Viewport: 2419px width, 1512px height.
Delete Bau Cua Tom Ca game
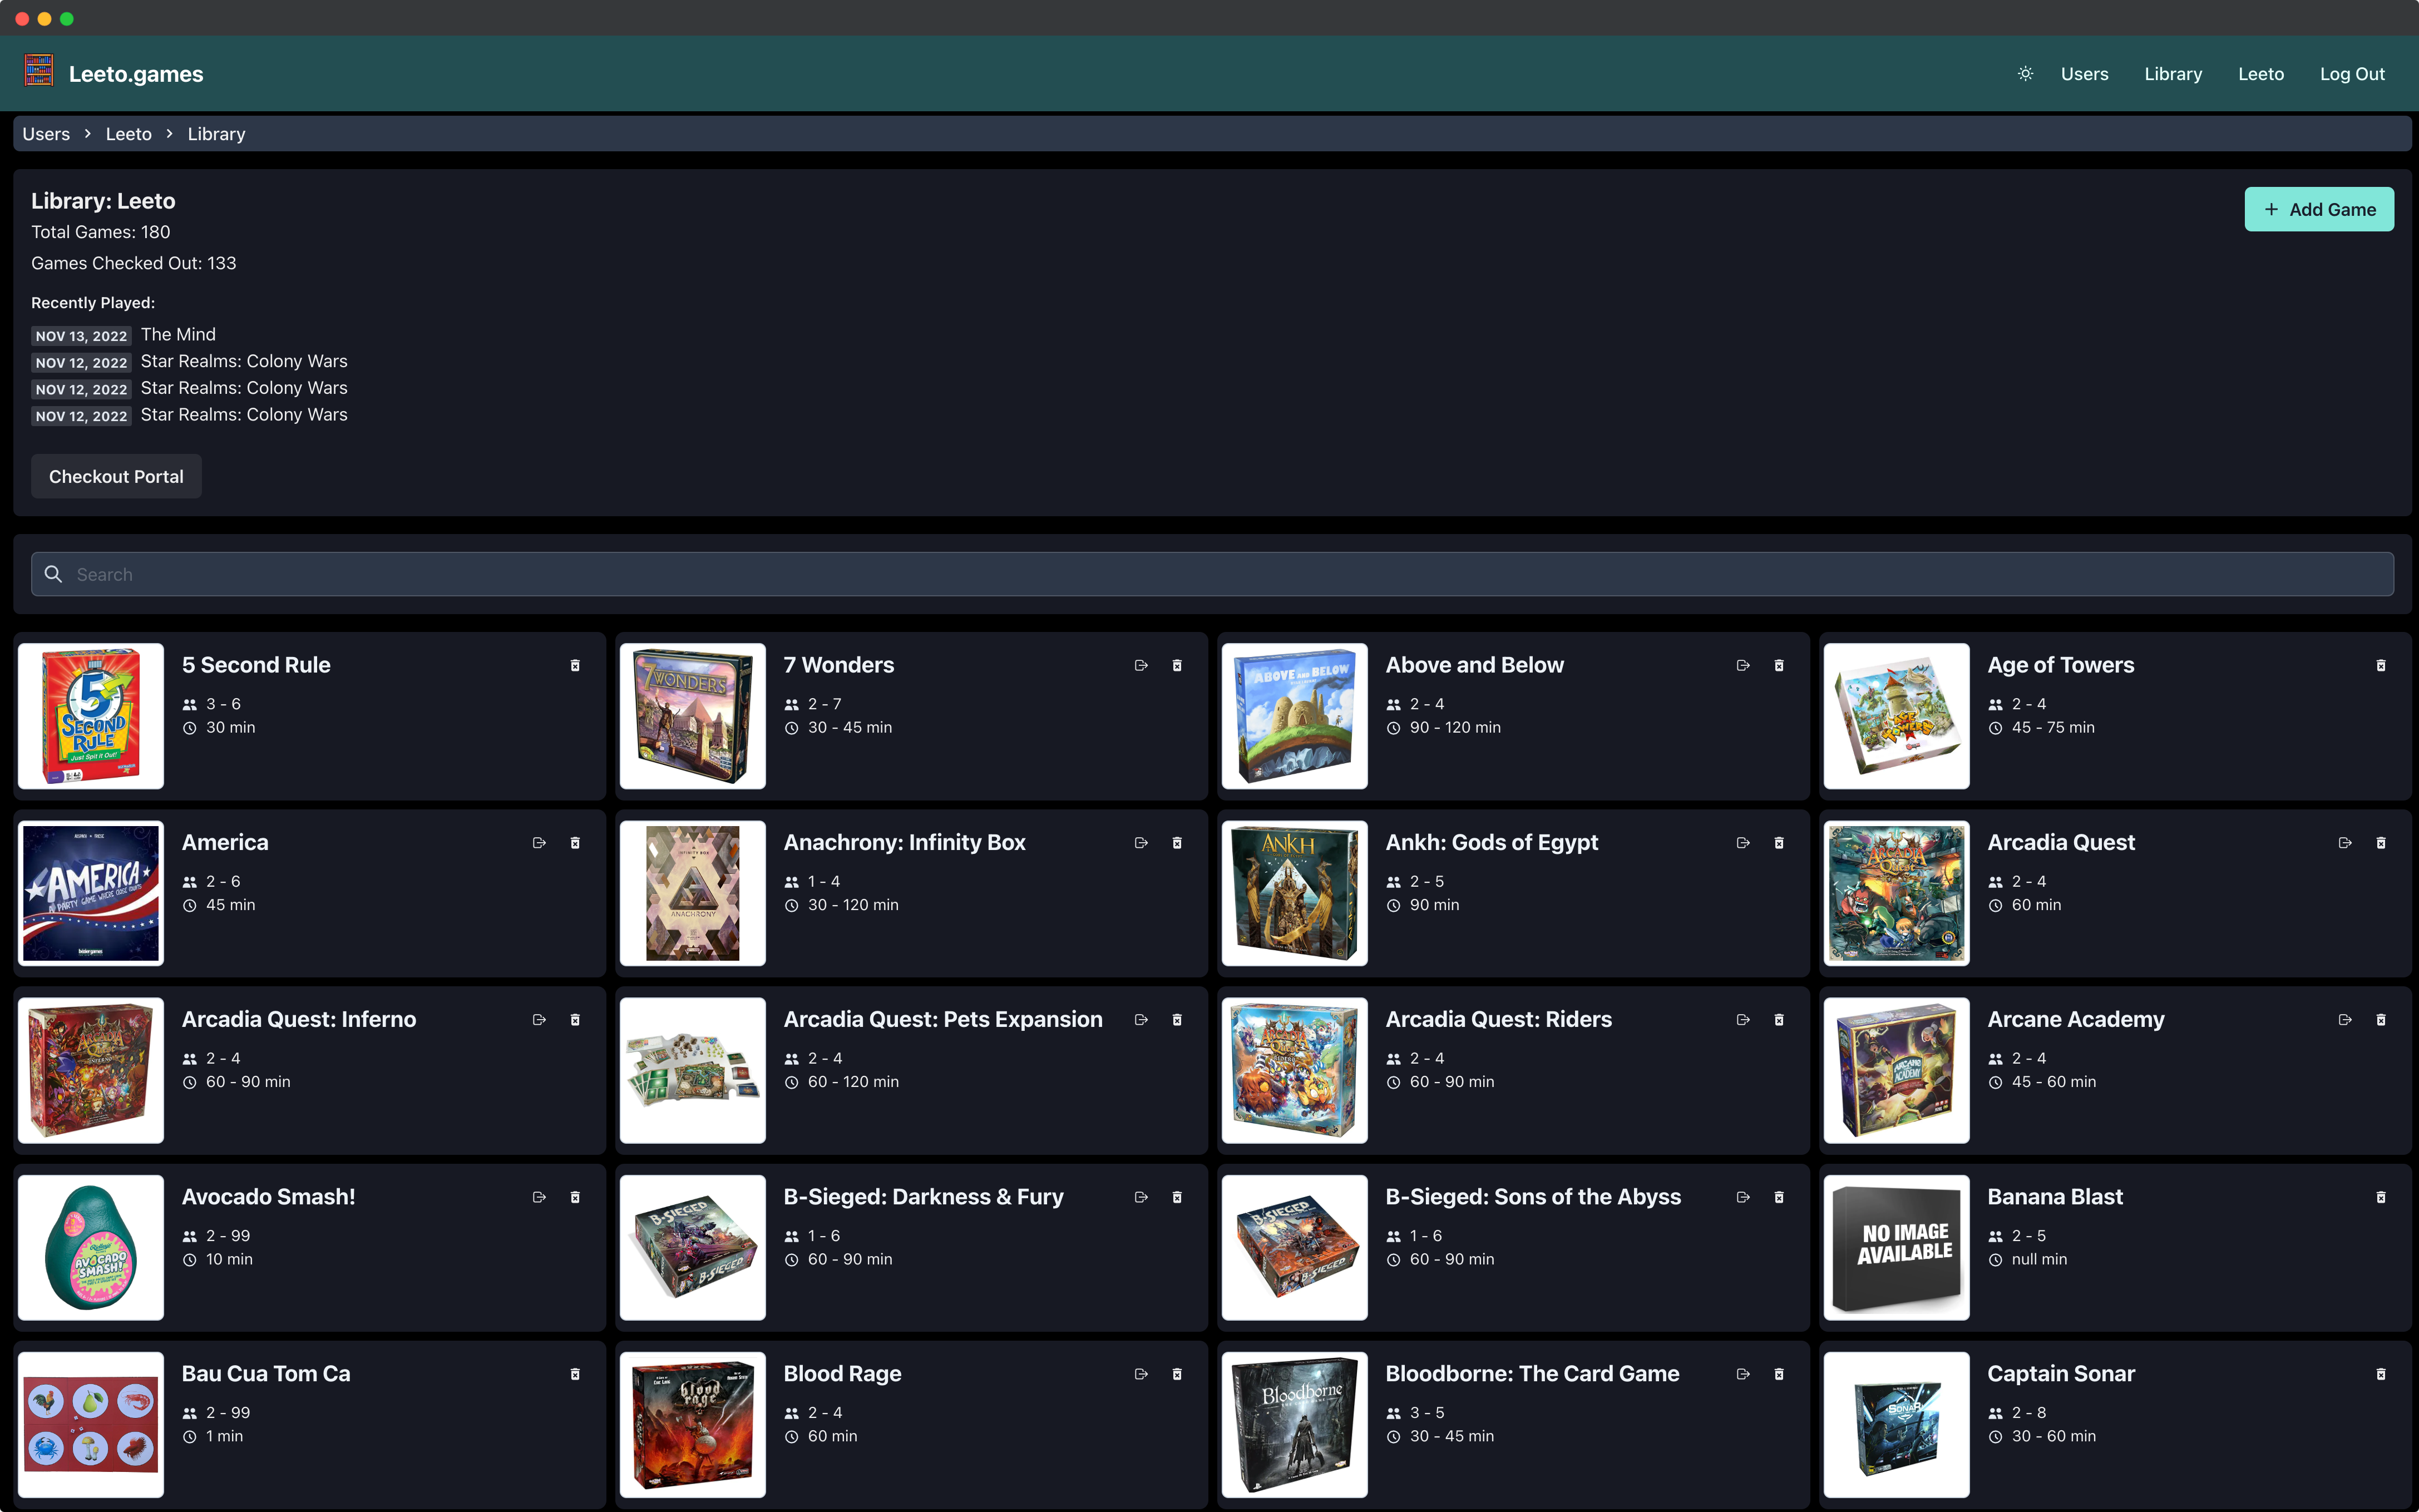point(575,1375)
